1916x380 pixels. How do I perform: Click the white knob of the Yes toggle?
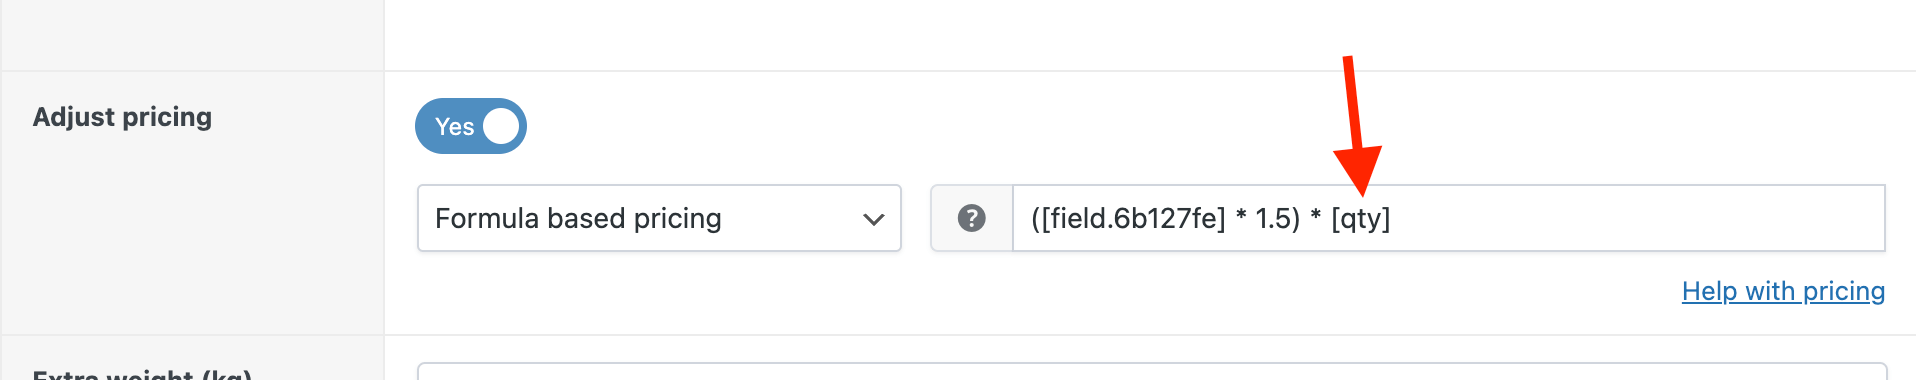tap(501, 126)
